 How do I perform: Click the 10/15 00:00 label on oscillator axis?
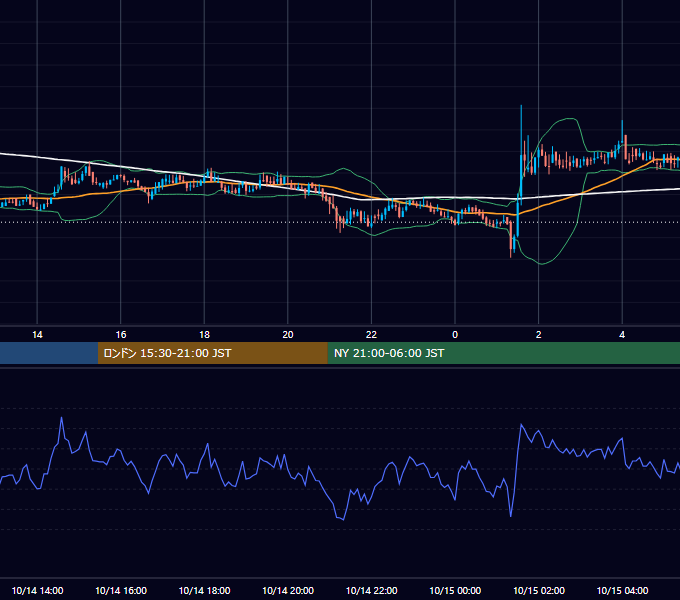455,590
